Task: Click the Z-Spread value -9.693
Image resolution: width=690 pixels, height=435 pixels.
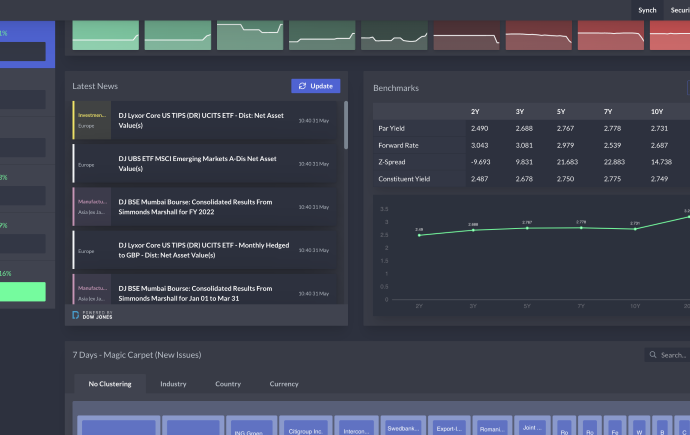Action: pyautogui.click(x=480, y=162)
